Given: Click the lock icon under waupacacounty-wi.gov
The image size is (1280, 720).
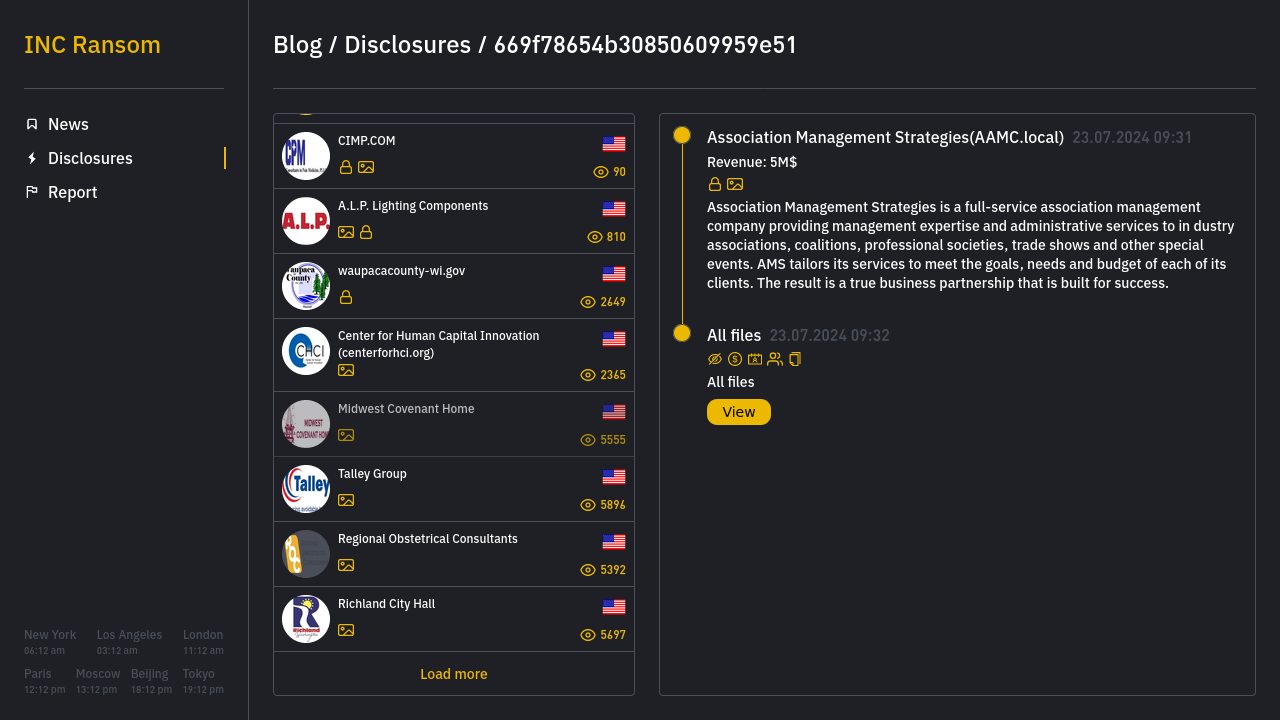Looking at the screenshot, I should (x=346, y=297).
